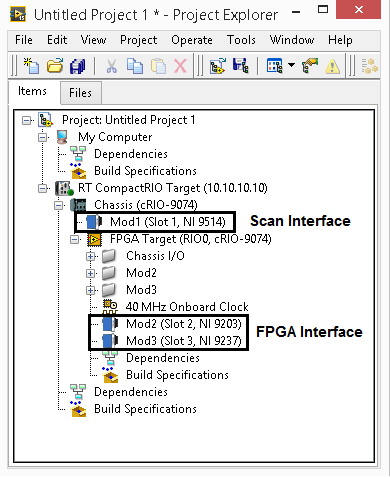390x477 pixels.
Task: Click the Copy toolbar icon
Action: point(135,65)
